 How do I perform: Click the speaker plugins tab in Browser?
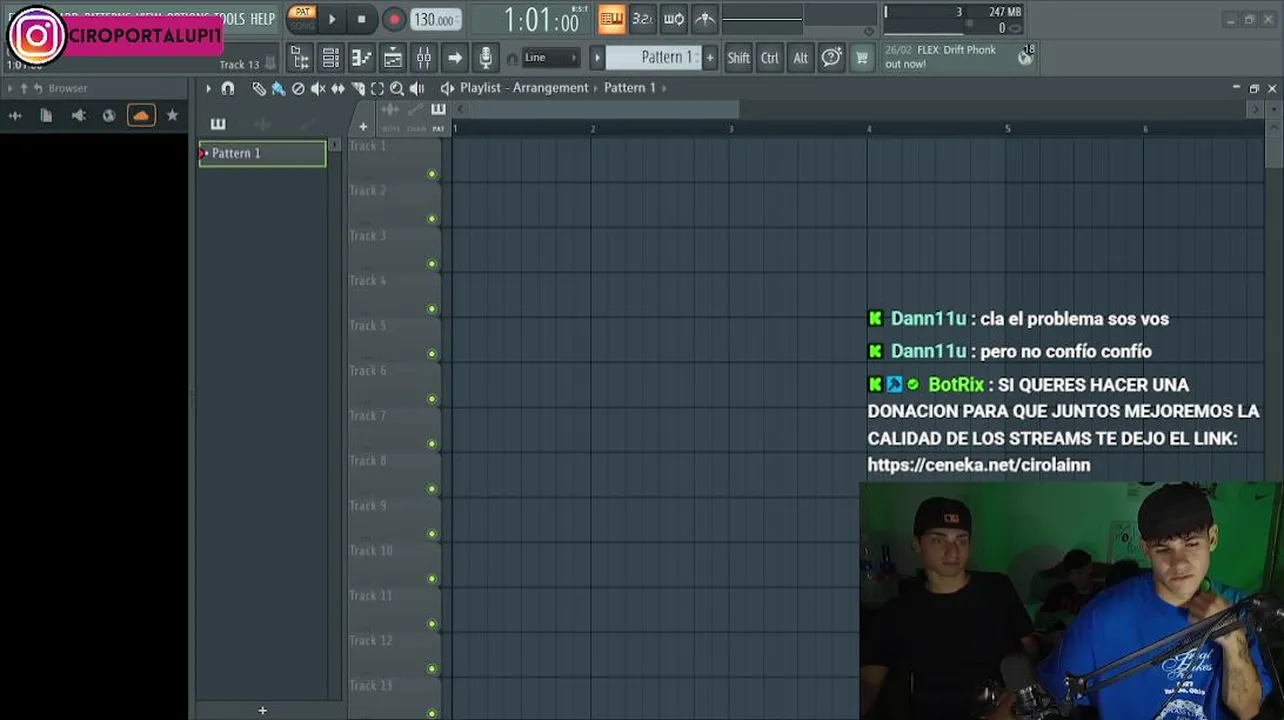(x=78, y=115)
